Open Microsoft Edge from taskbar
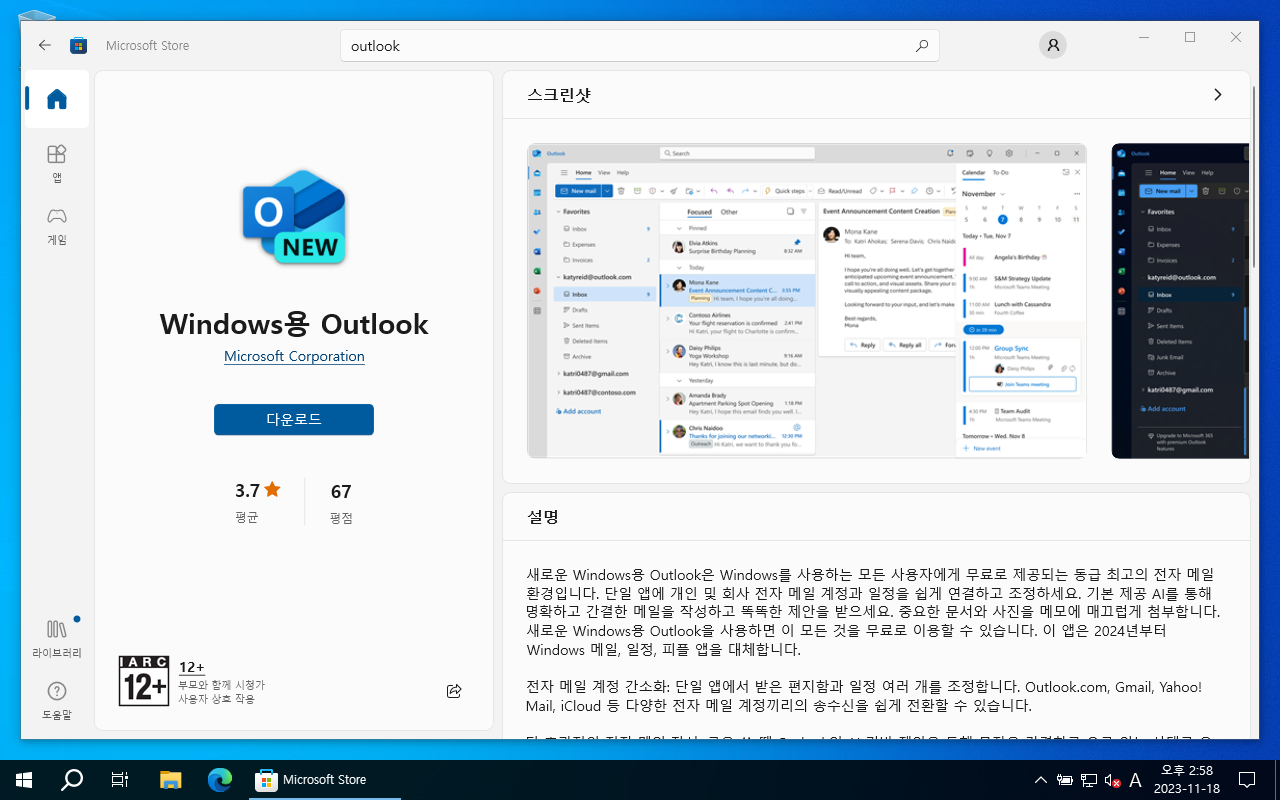The image size is (1280, 800). click(x=220, y=779)
